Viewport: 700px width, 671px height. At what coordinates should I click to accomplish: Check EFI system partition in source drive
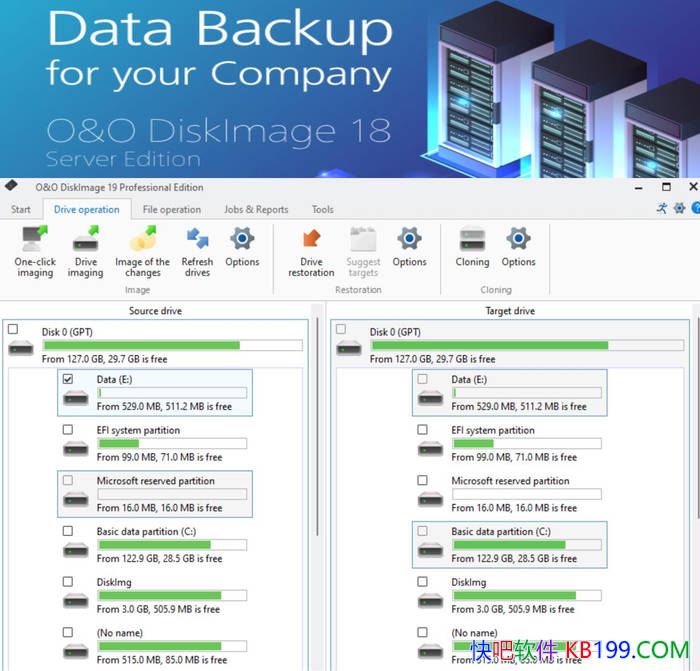coord(68,429)
